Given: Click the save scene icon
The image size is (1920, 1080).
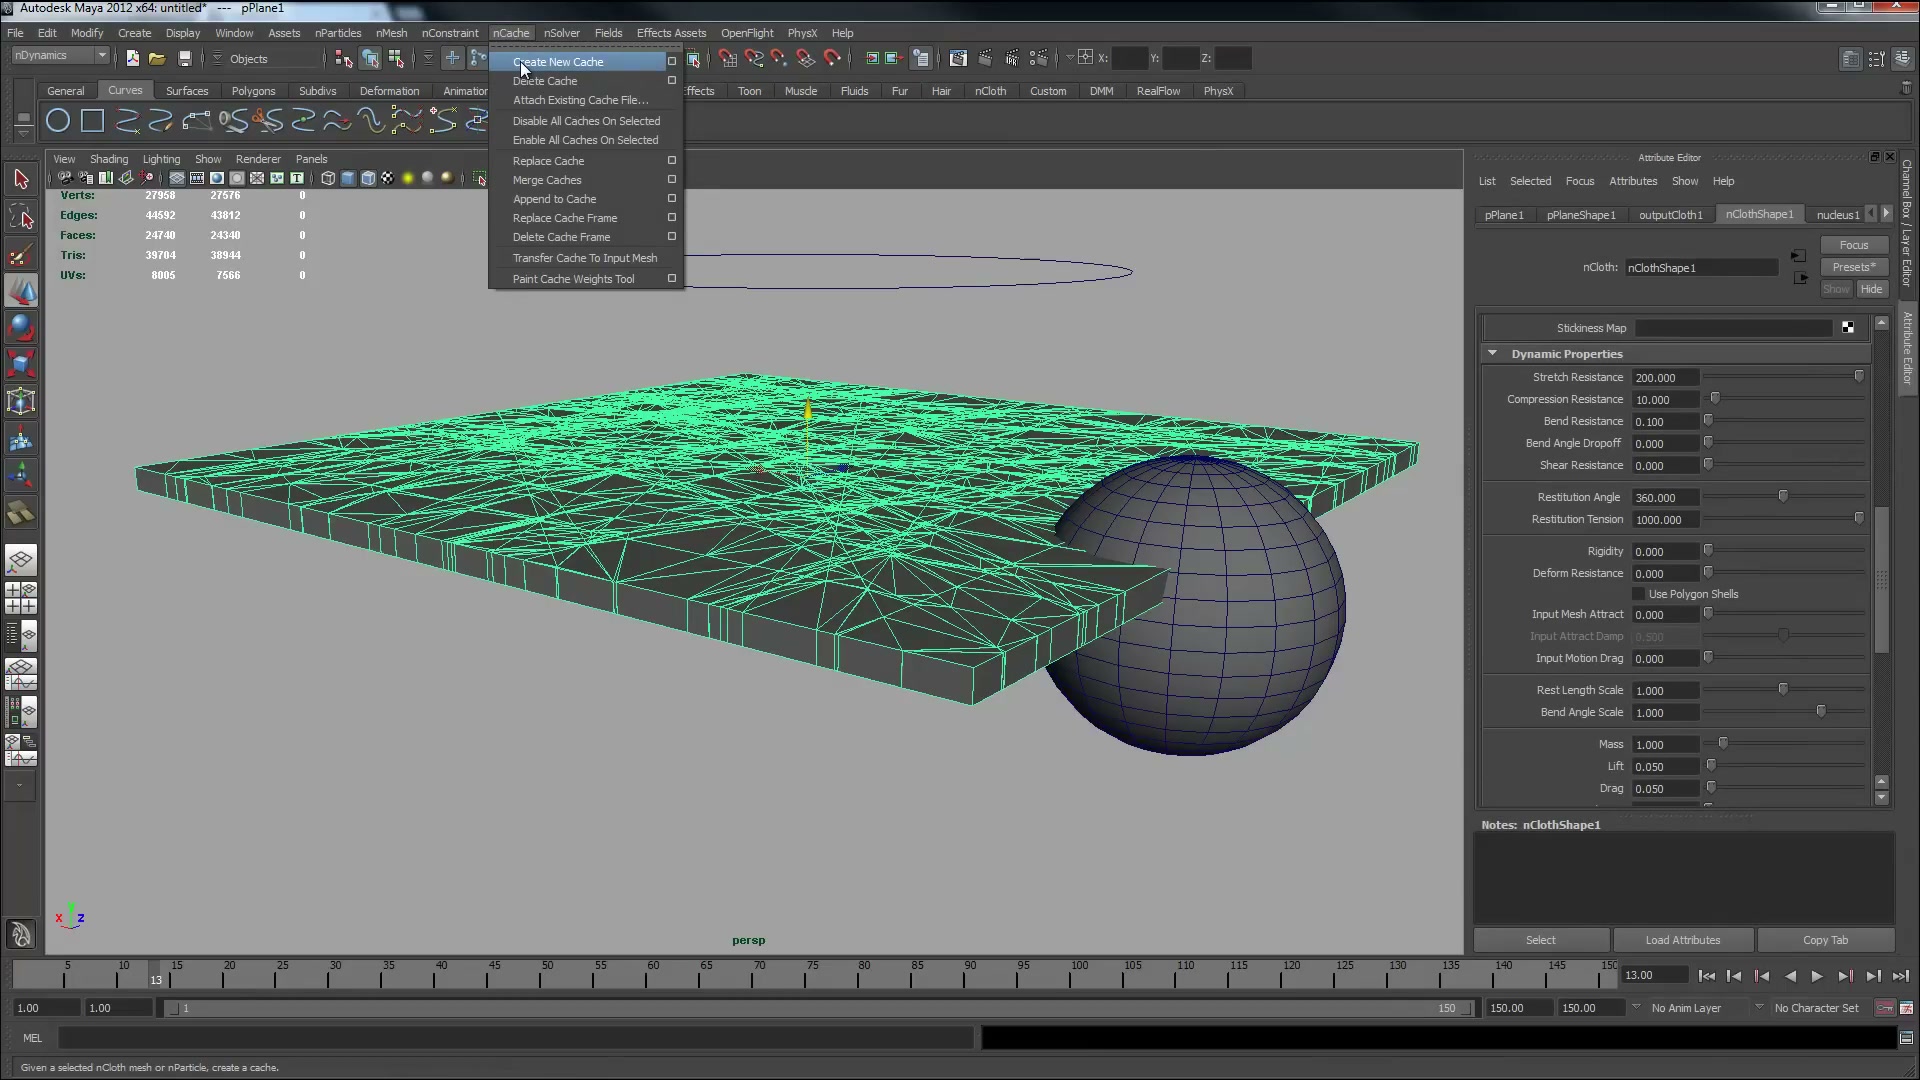Looking at the screenshot, I should [x=184, y=59].
